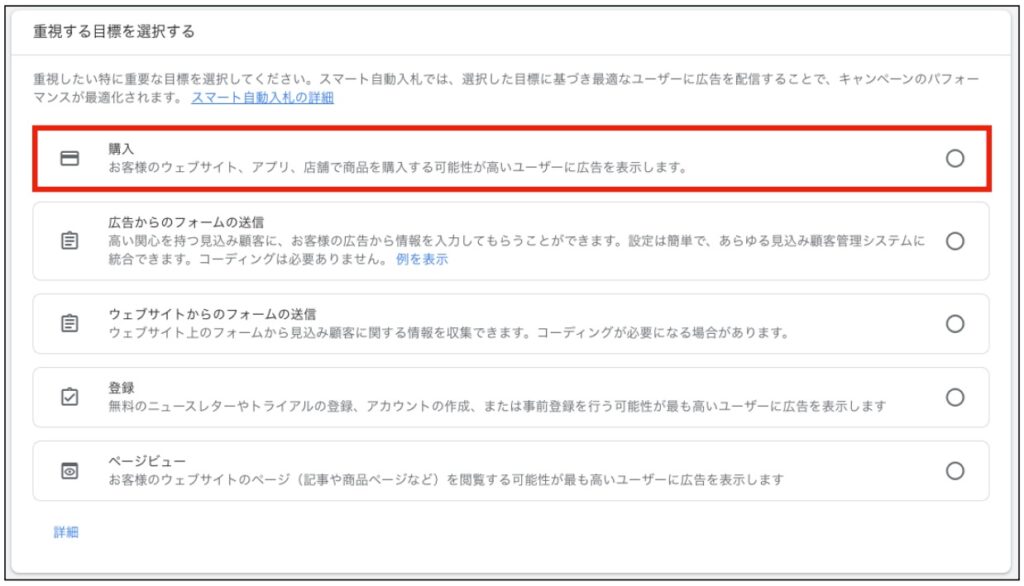Select the 購入 radio button

(x=955, y=158)
